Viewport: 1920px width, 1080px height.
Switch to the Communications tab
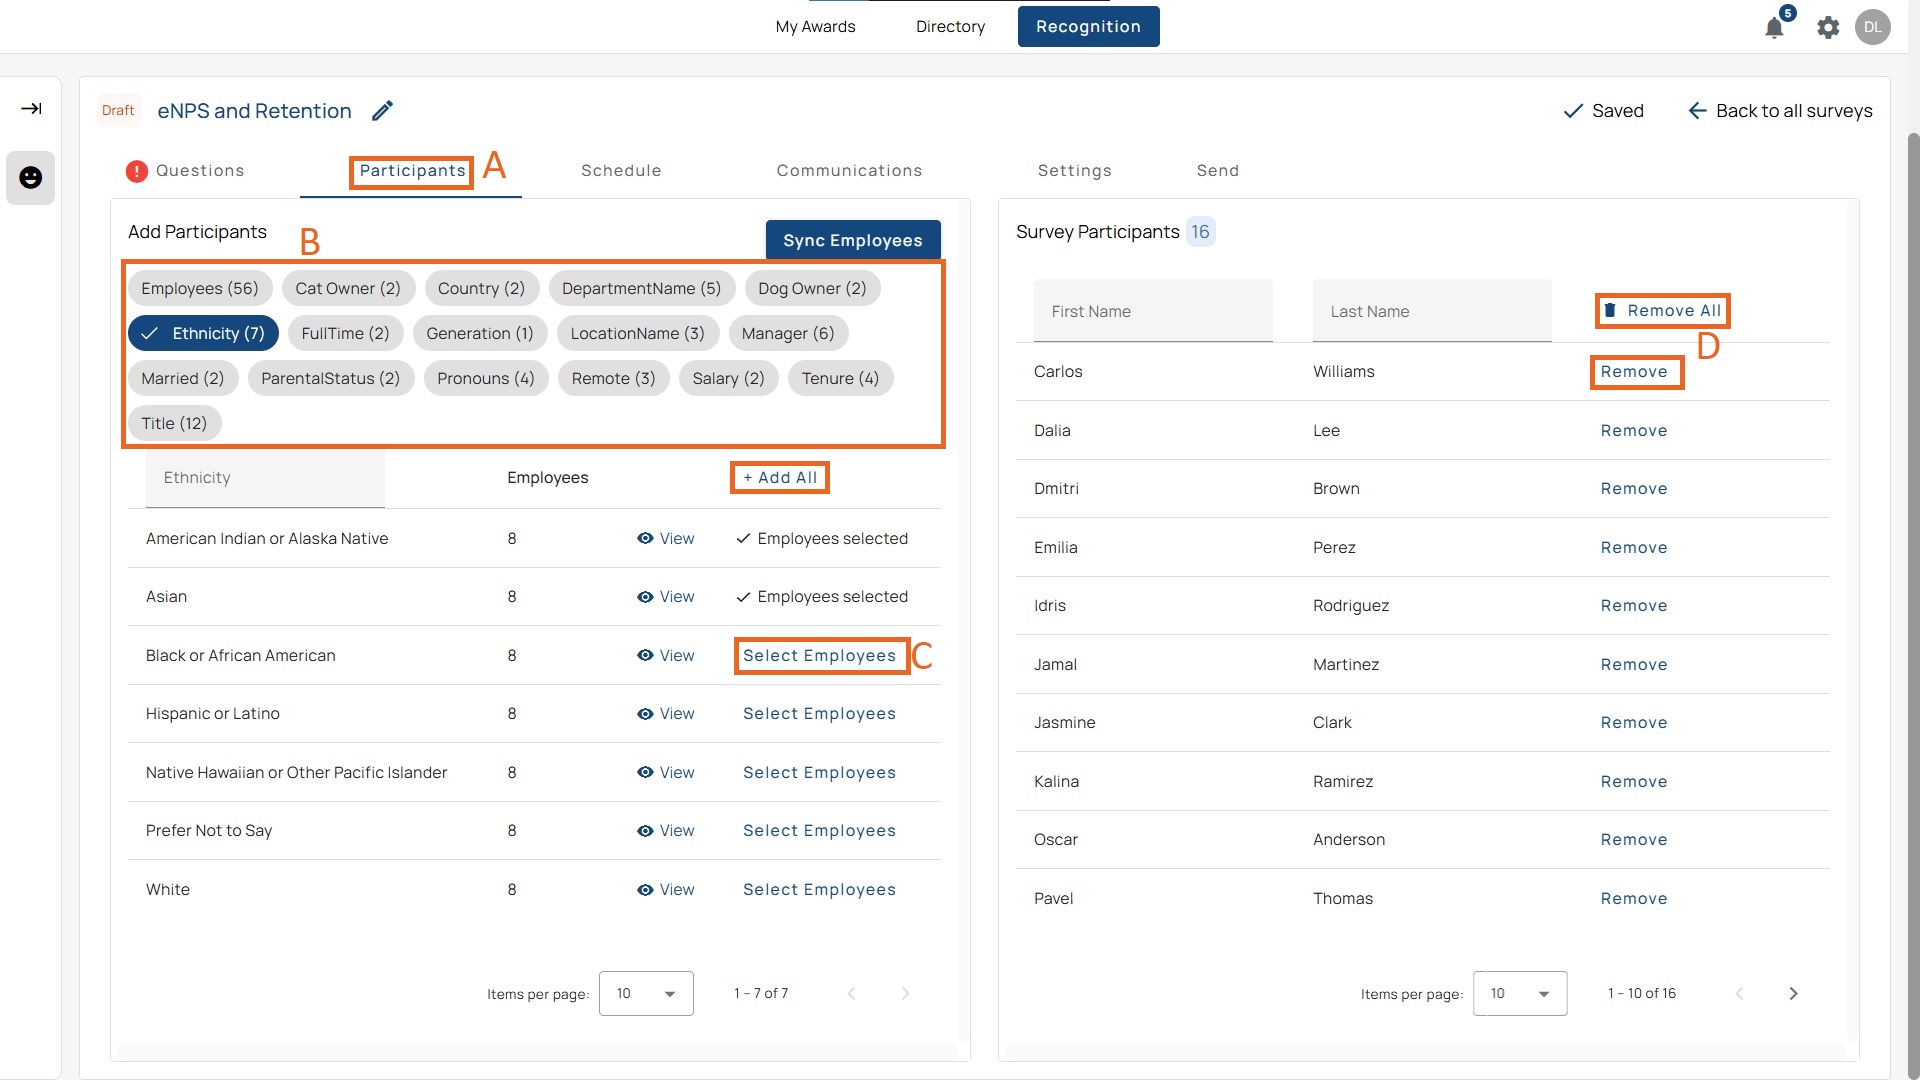click(x=849, y=171)
